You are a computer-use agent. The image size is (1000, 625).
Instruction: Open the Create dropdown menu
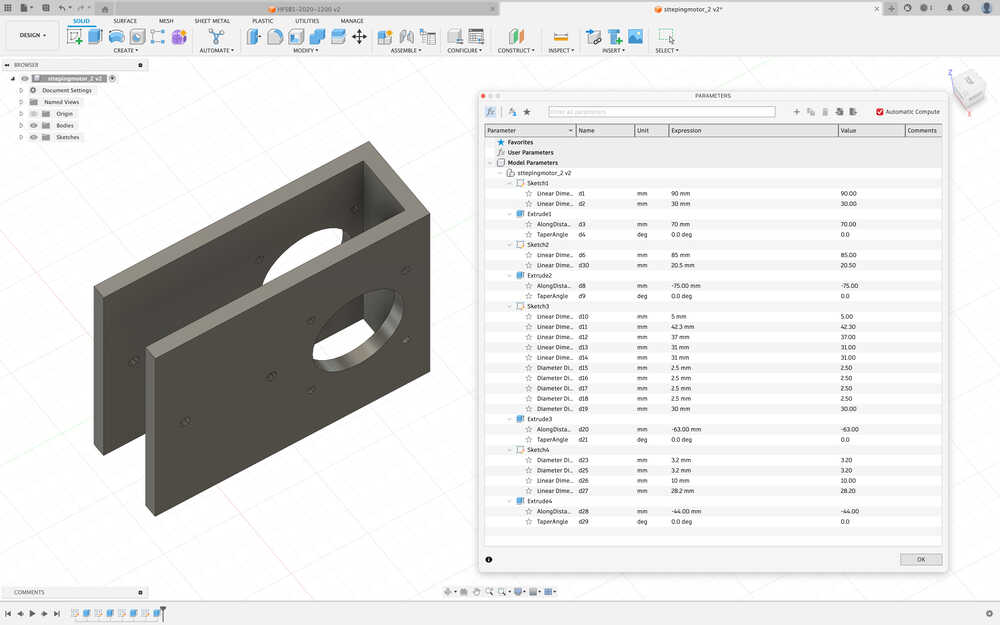click(126, 50)
